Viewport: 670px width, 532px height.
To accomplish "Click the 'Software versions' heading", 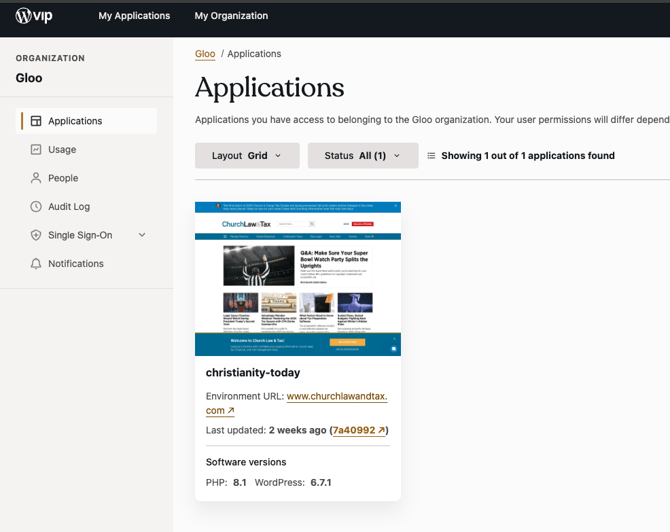I will [246, 462].
